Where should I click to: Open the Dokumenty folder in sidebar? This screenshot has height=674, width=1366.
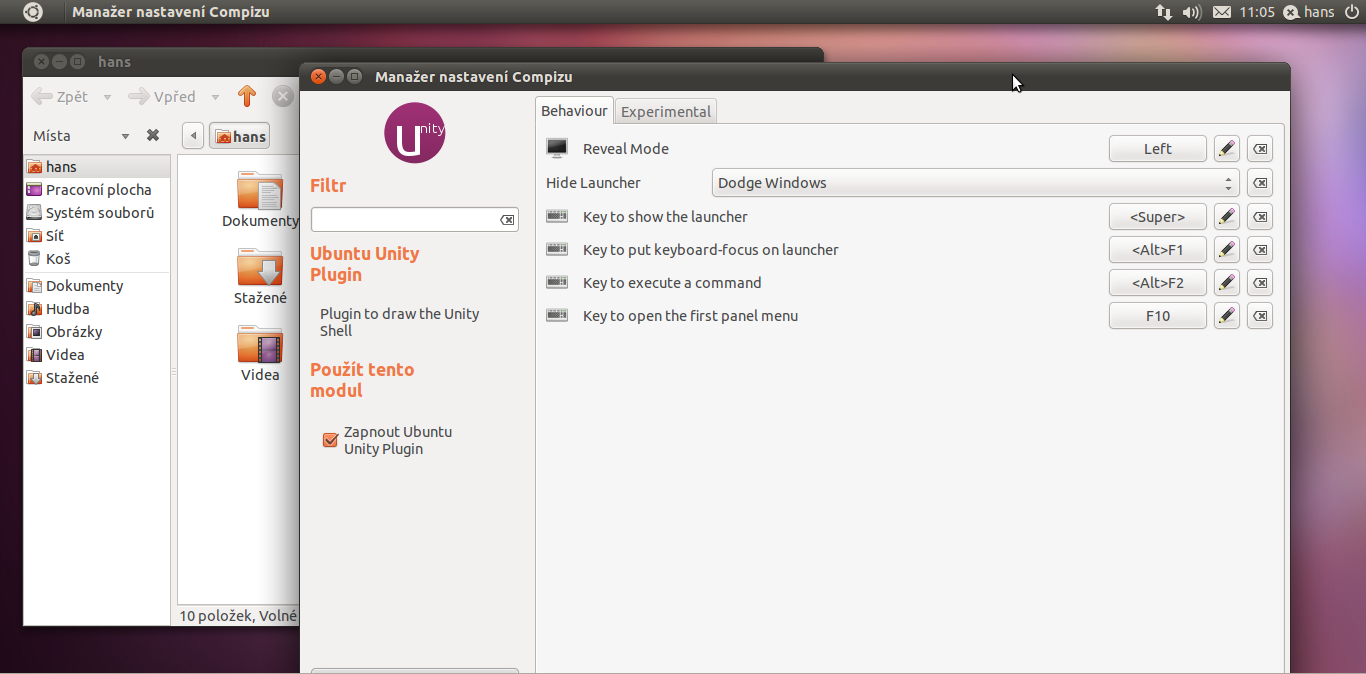point(84,286)
